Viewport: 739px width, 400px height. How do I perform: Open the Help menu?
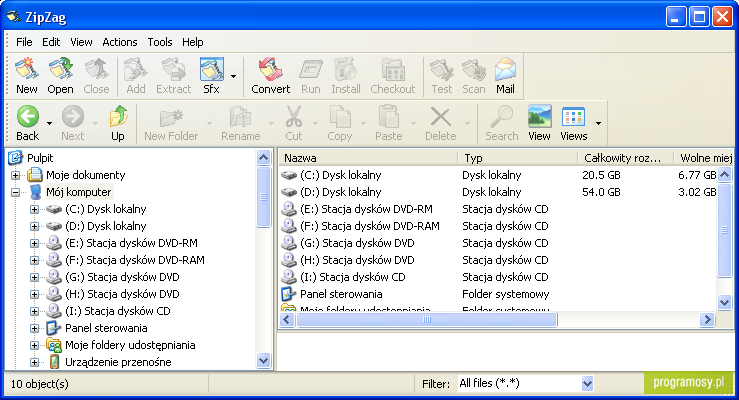tap(192, 42)
